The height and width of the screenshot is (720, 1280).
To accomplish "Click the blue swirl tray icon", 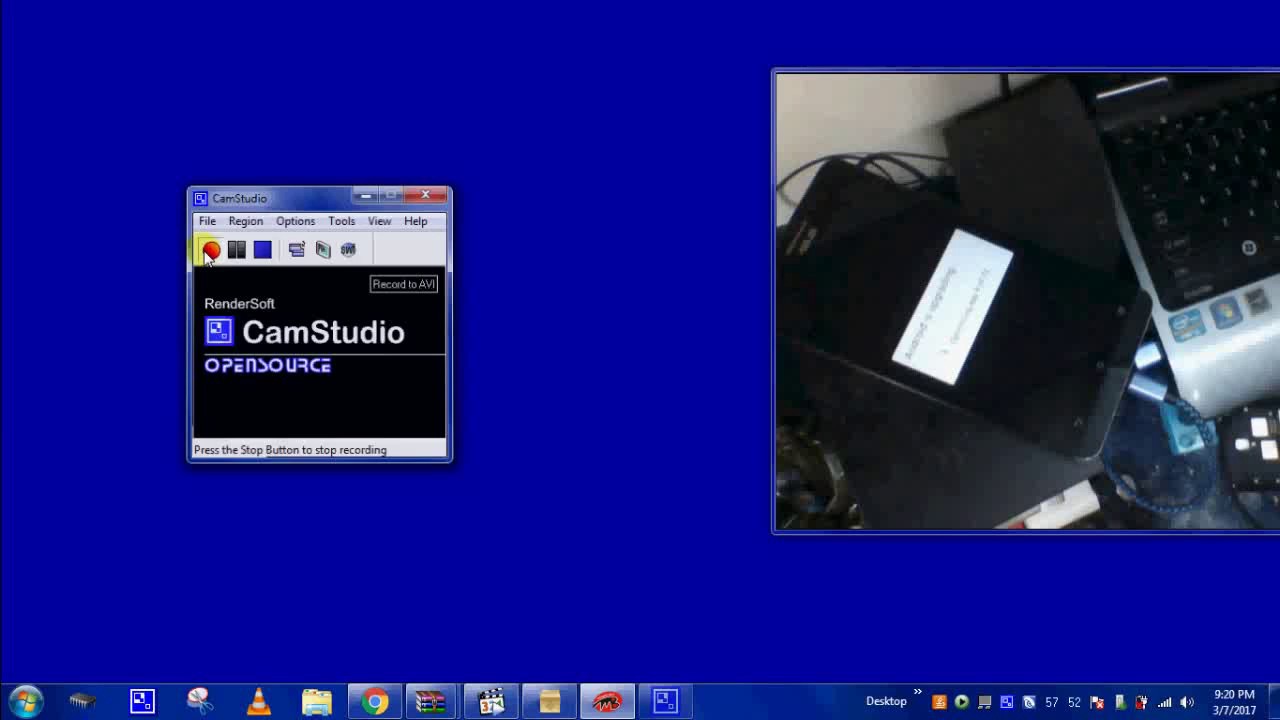I will click(1029, 702).
